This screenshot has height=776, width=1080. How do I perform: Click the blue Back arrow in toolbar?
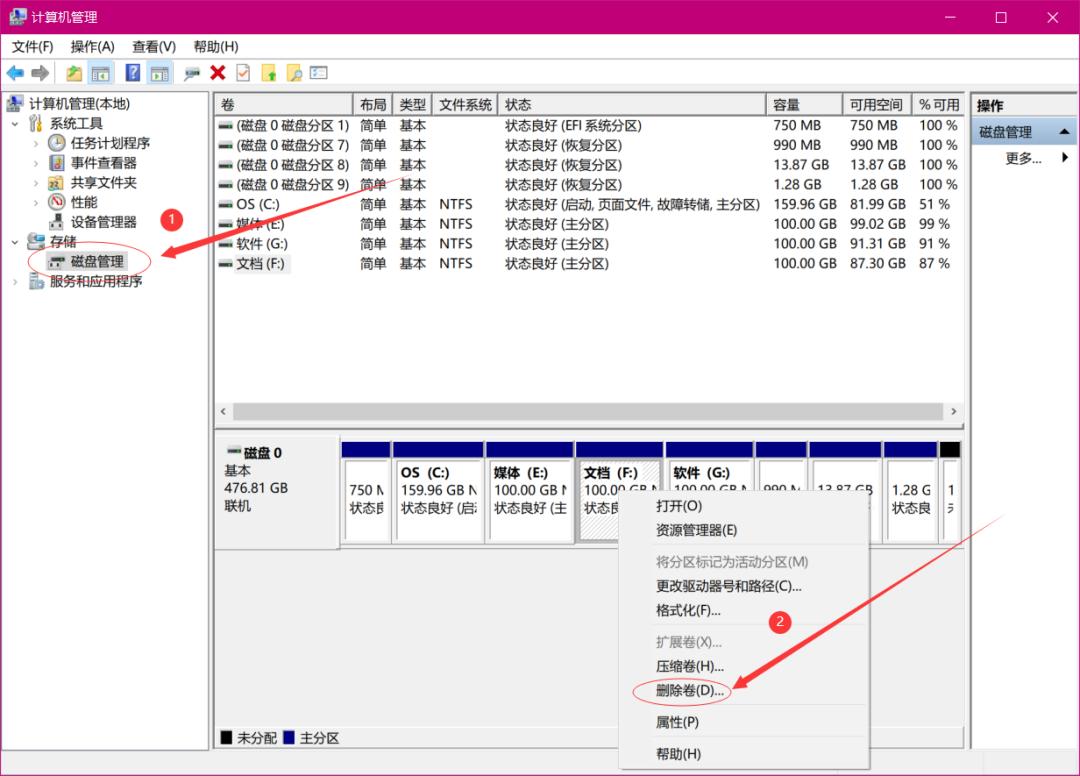pyautogui.click(x=15, y=73)
